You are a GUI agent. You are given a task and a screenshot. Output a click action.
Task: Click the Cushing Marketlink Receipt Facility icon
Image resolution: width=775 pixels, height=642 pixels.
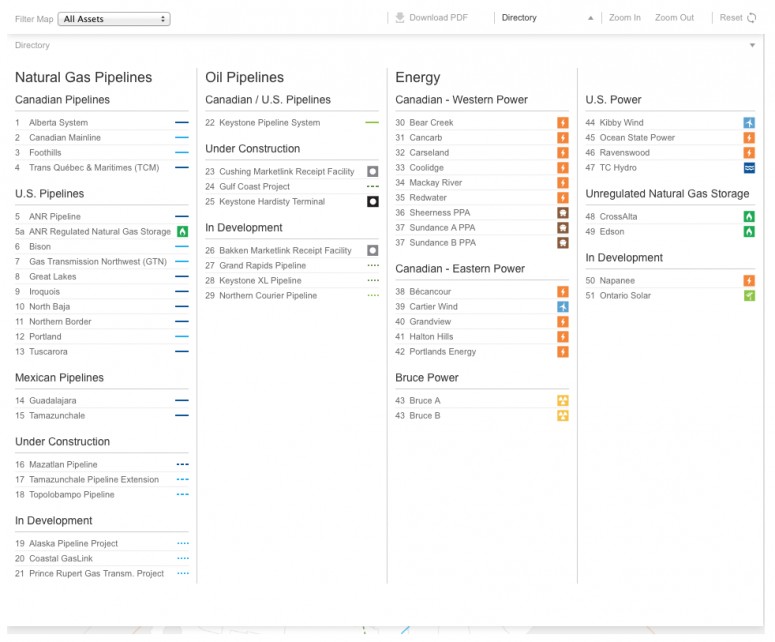[x=373, y=171]
